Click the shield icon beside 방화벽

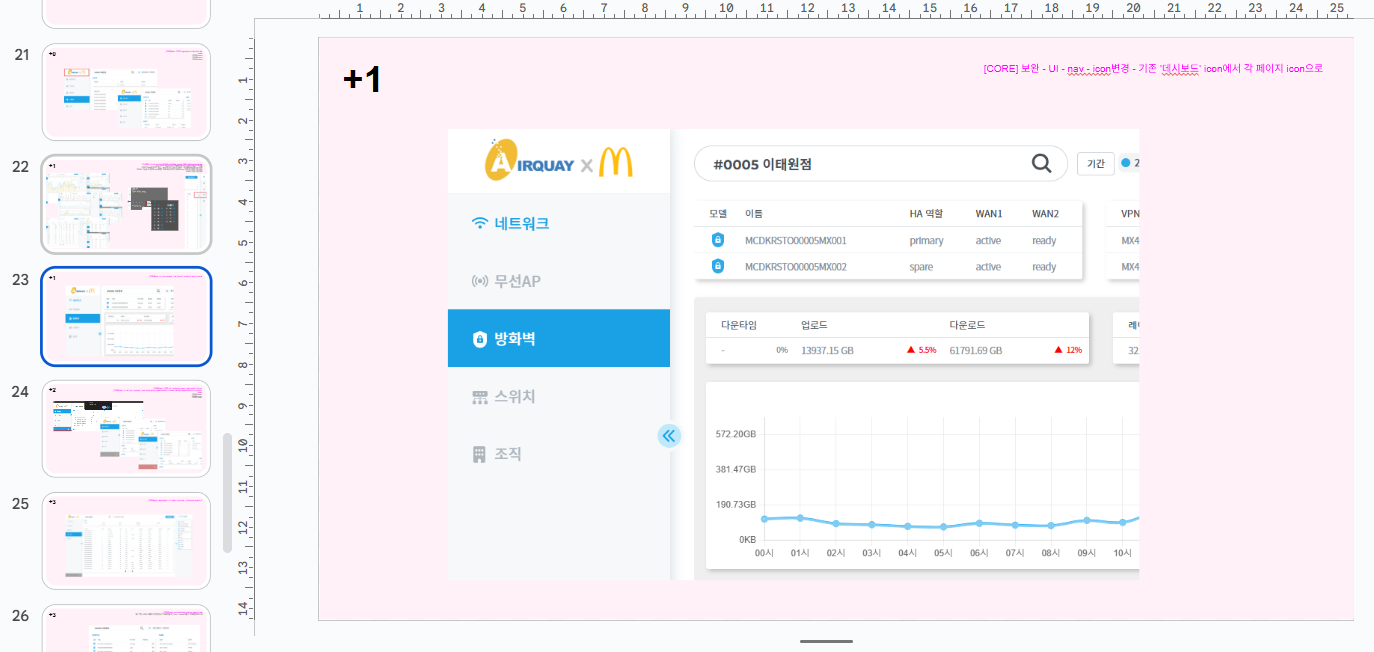(x=480, y=339)
